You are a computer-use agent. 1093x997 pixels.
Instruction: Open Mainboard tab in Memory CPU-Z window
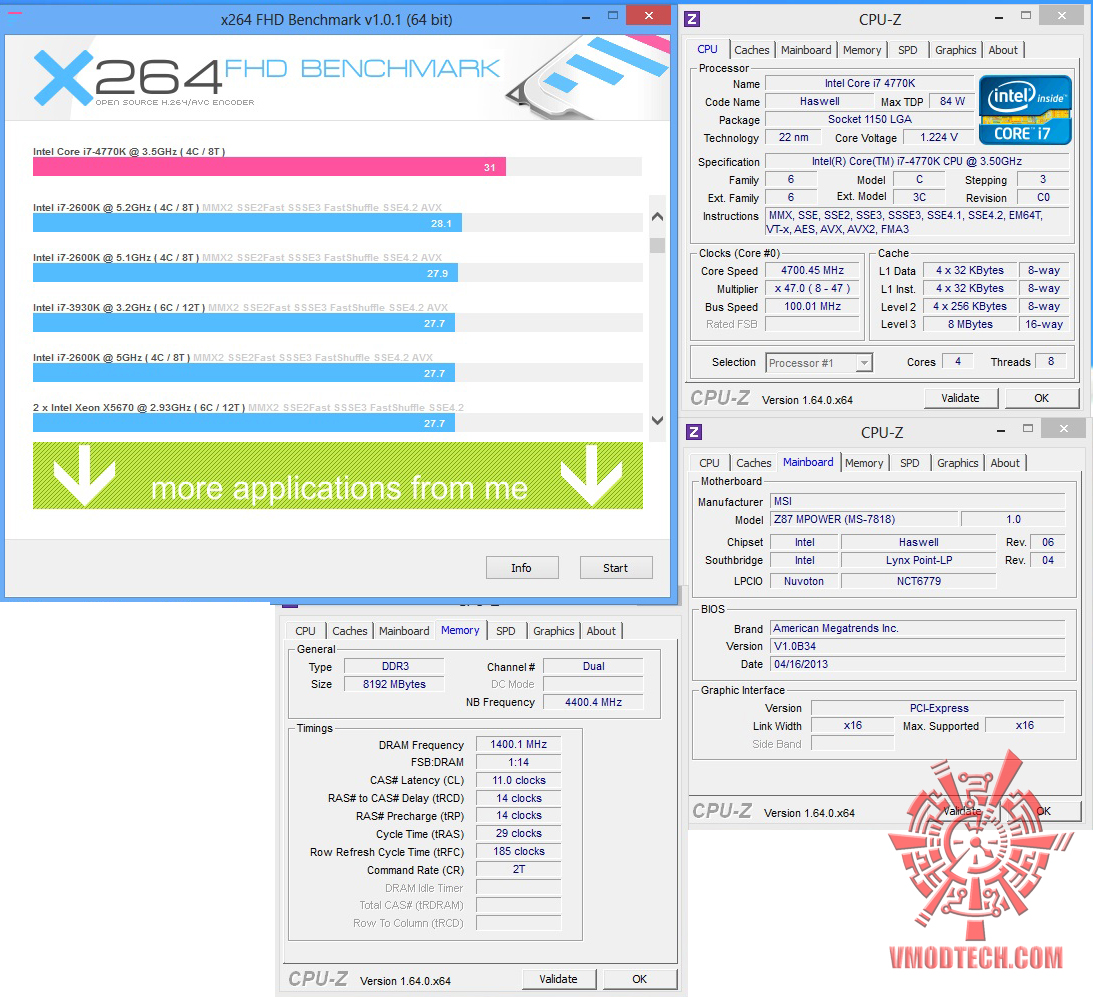coord(404,631)
